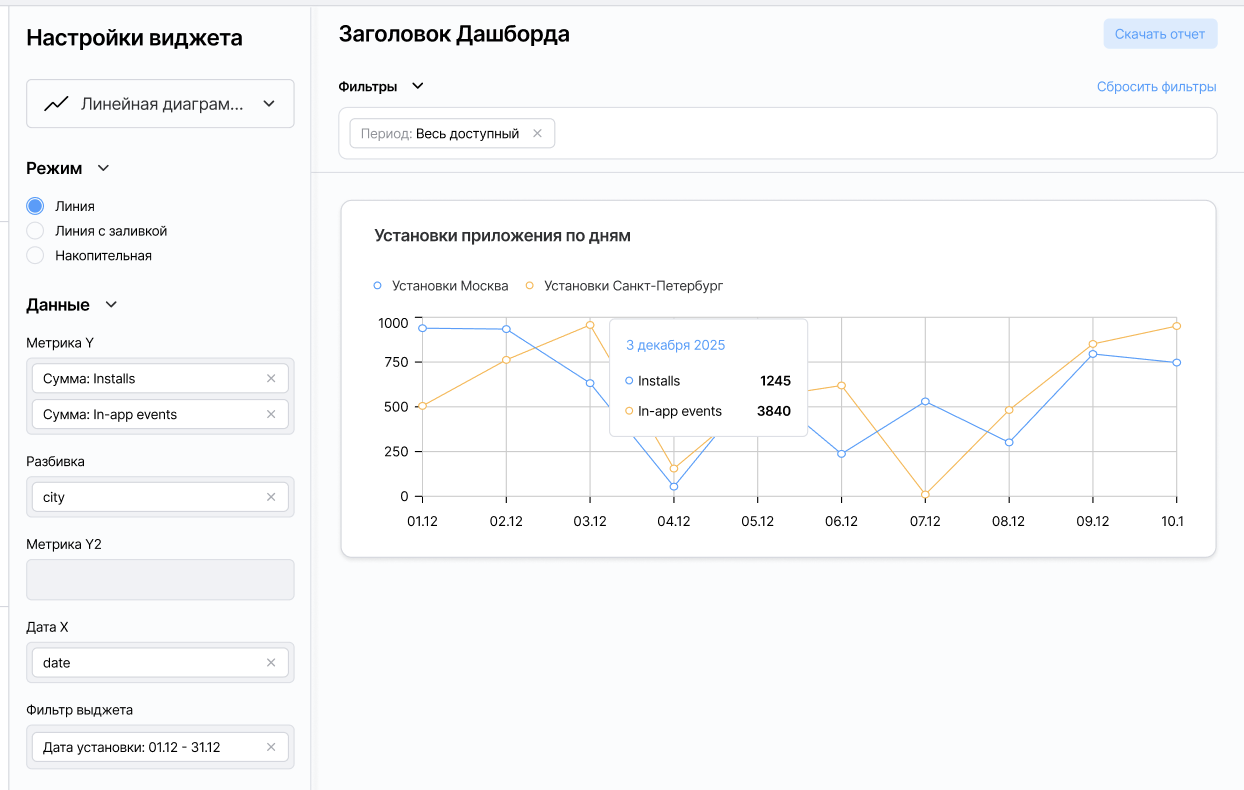Open the 'Линейная диаграмма' widget type dropdown
The height and width of the screenshot is (790, 1244).
click(x=268, y=104)
